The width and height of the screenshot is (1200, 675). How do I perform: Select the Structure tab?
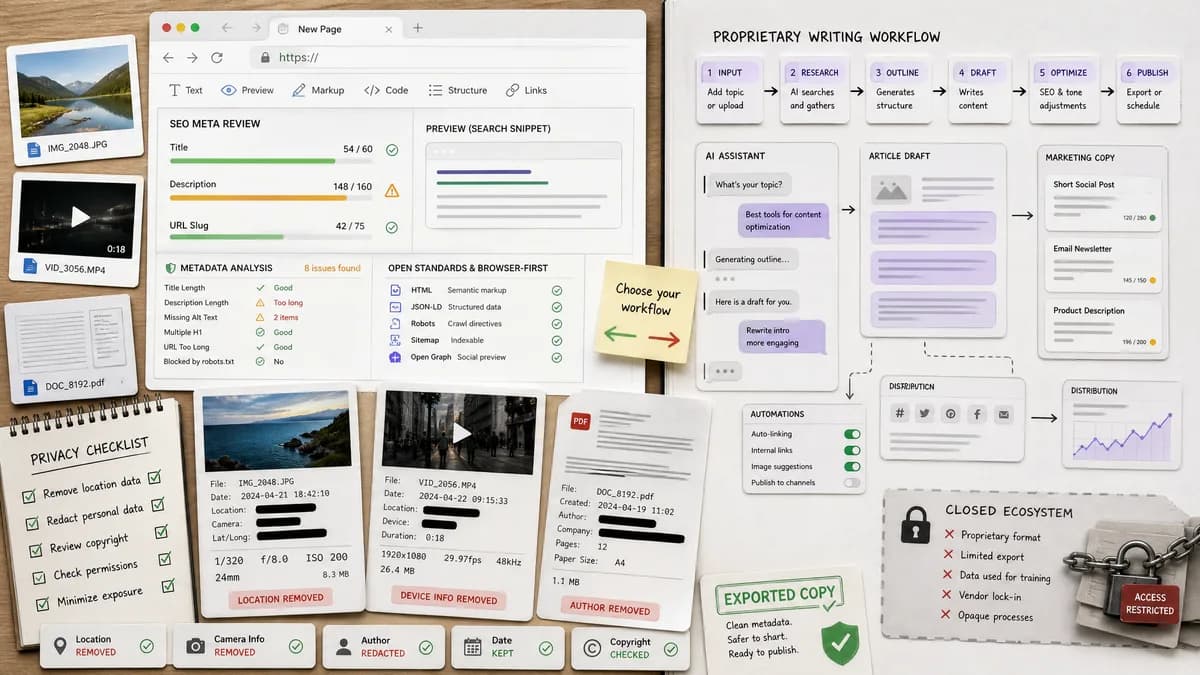pyautogui.click(x=458, y=90)
